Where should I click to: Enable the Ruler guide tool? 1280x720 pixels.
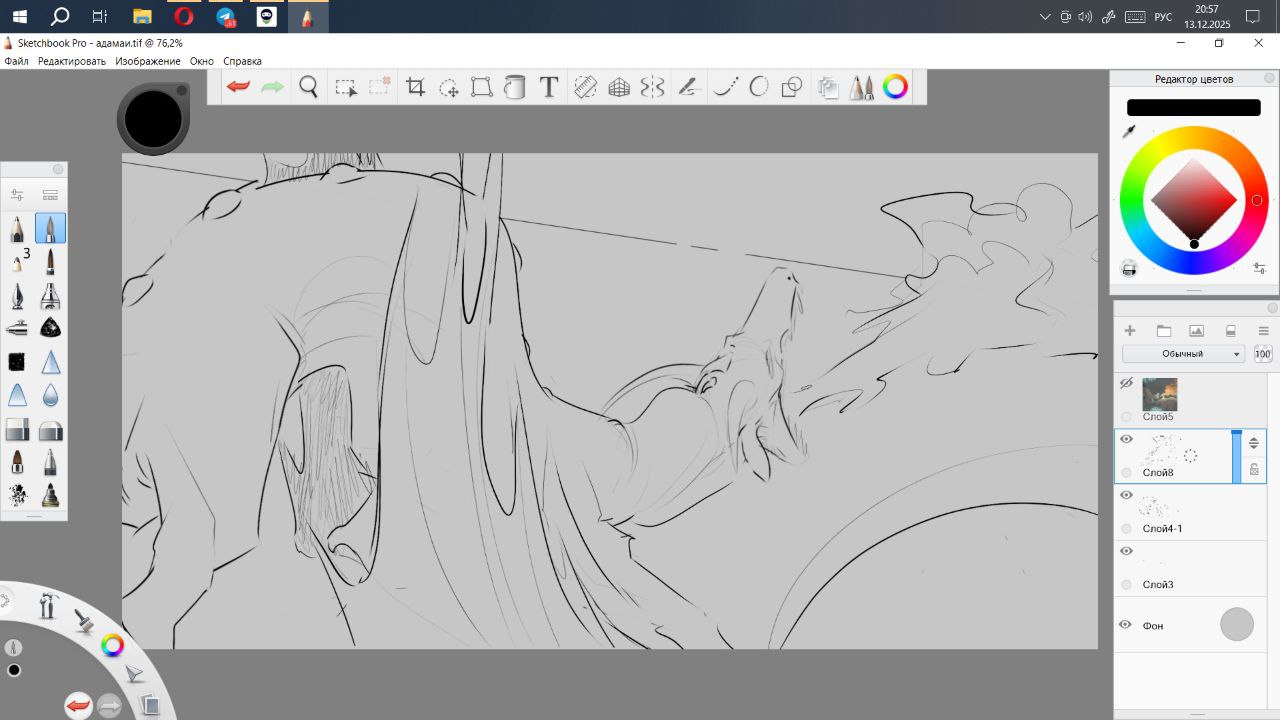pos(585,87)
